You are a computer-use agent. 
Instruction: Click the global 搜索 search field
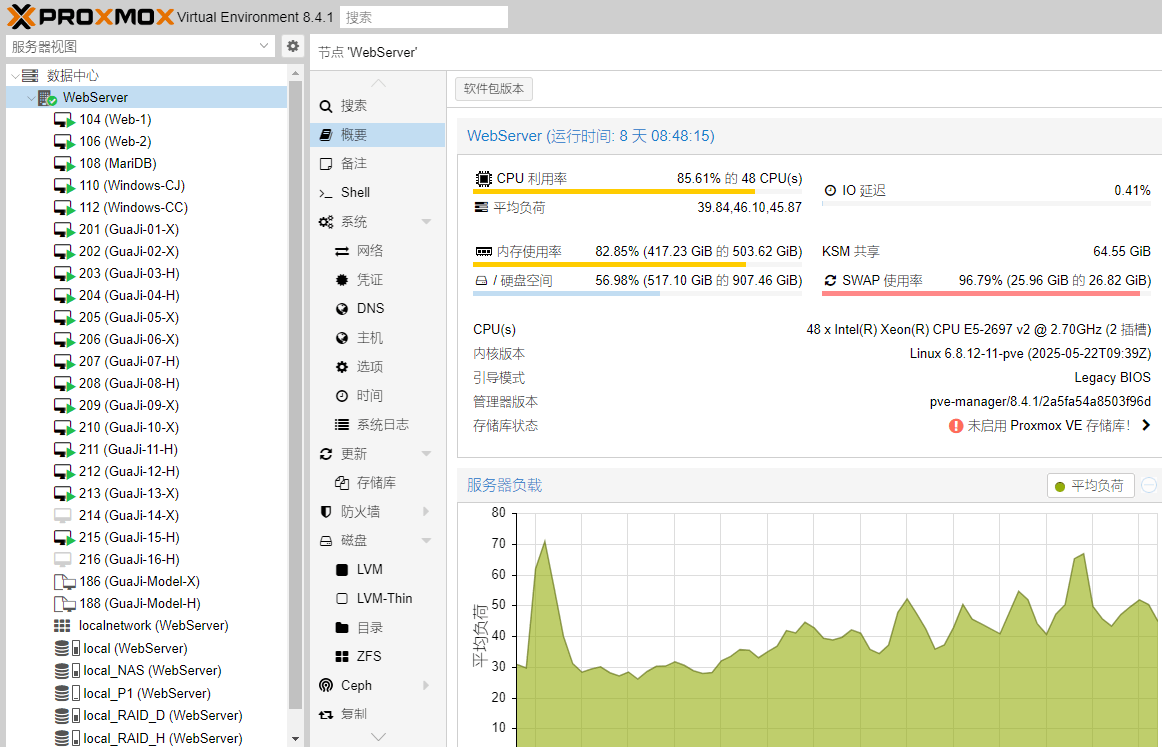click(424, 17)
